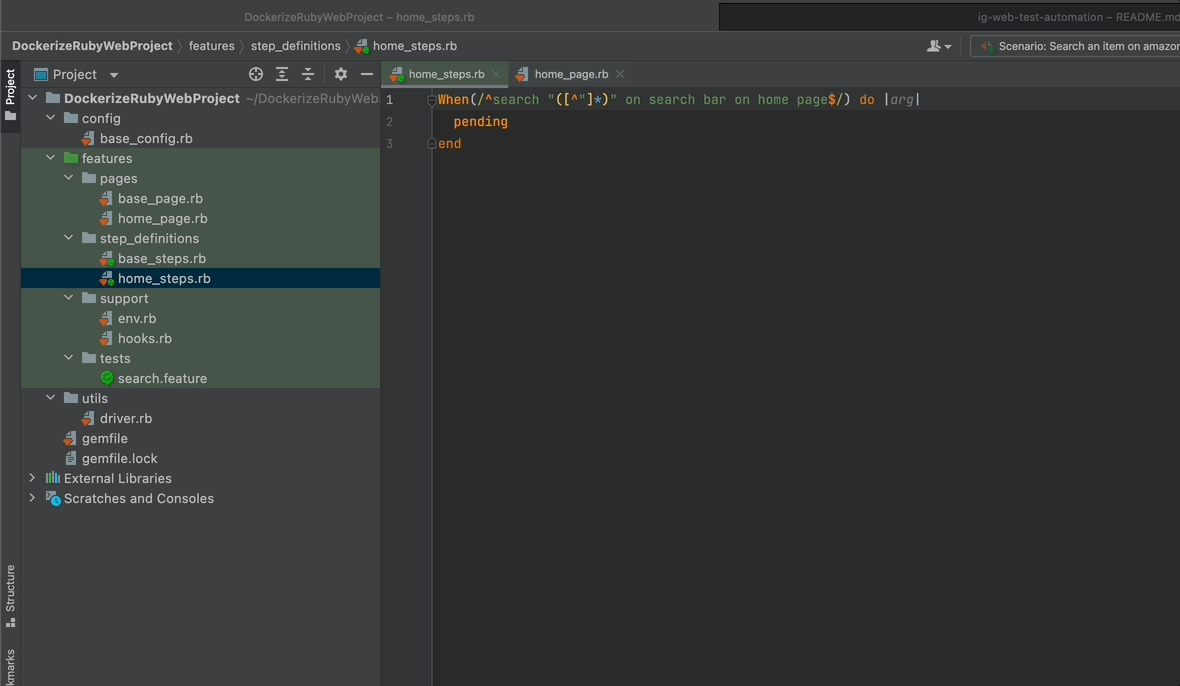Click the Collapse All icon in Project panel
The image size is (1180, 686).
pyautogui.click(x=308, y=74)
